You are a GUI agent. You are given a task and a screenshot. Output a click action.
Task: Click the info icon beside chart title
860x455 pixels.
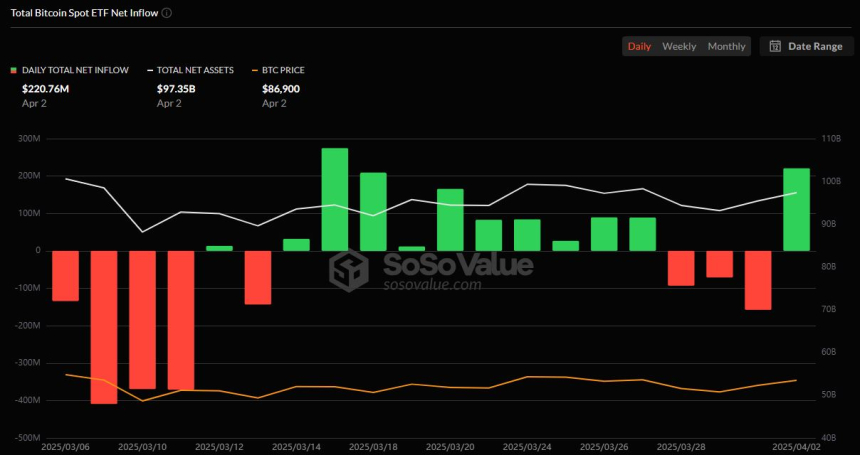[x=167, y=13]
